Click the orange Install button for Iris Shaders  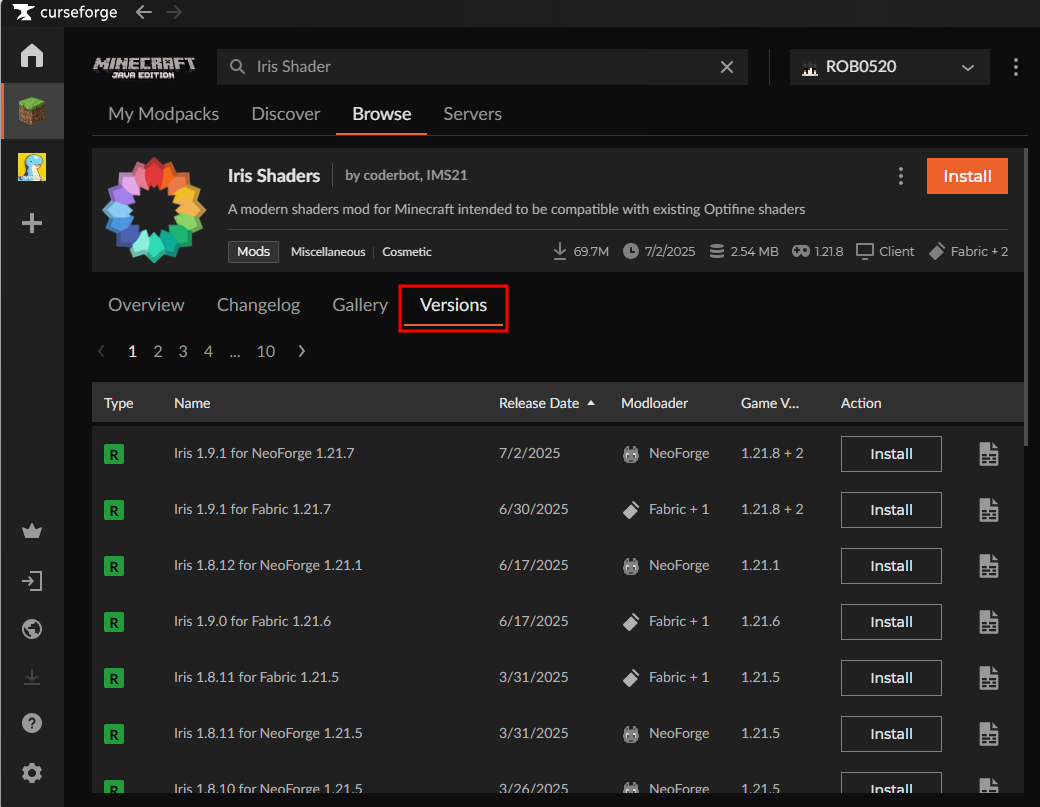967,176
